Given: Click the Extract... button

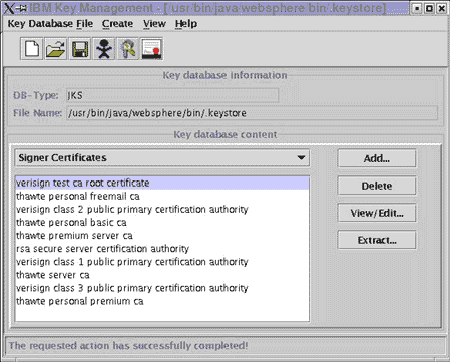Looking at the screenshot, I should point(377,240).
